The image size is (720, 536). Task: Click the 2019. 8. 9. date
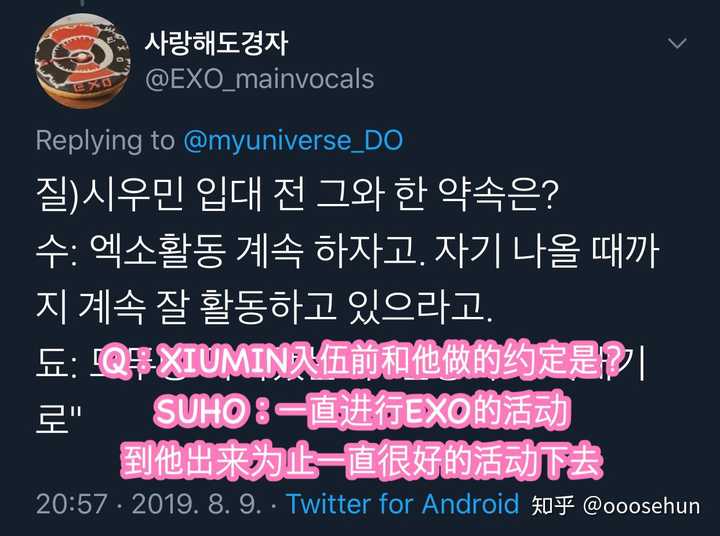(x=196, y=504)
